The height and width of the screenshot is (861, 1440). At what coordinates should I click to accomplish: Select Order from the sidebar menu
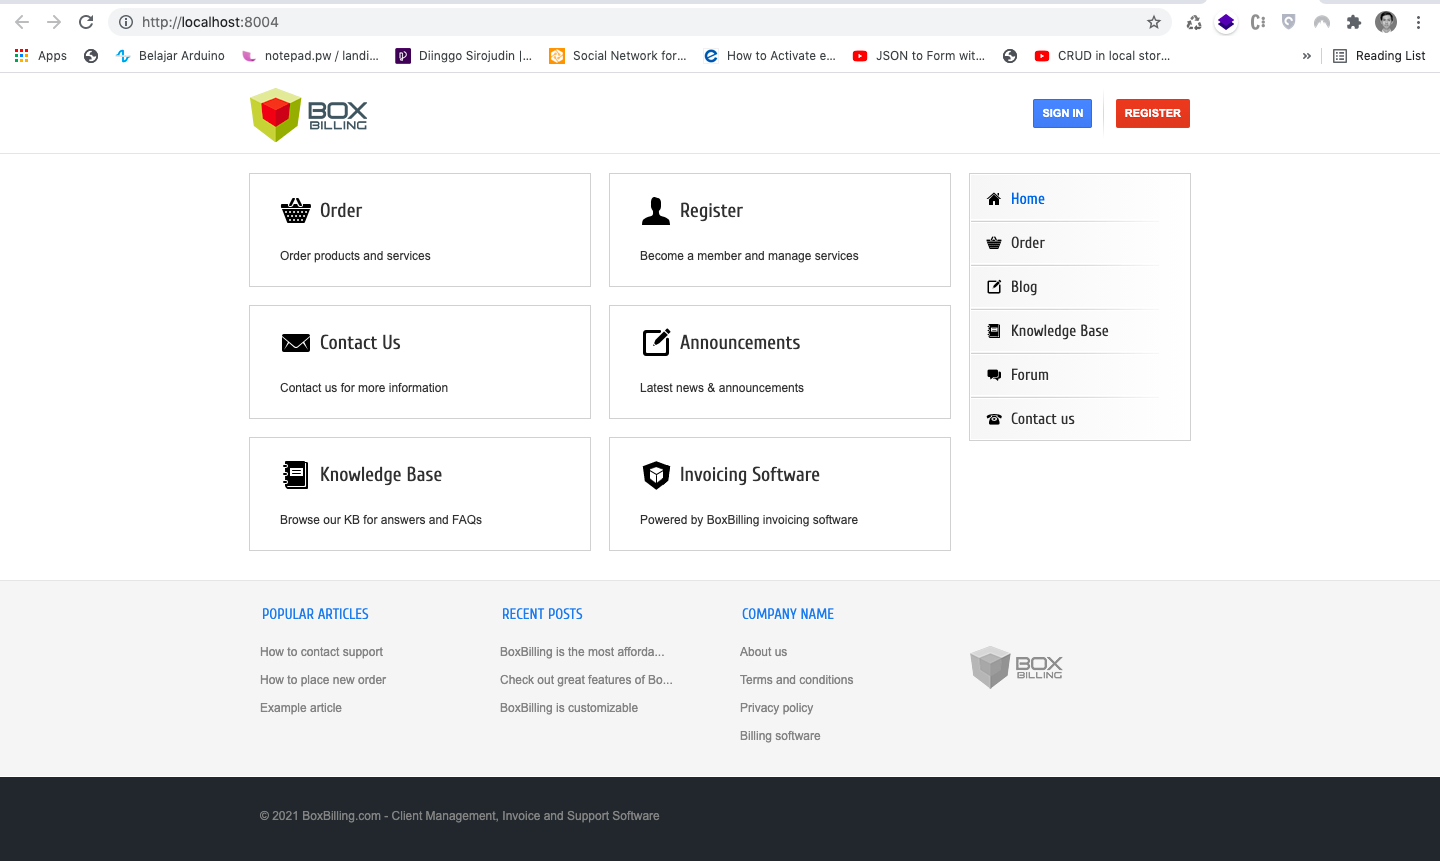(1027, 242)
